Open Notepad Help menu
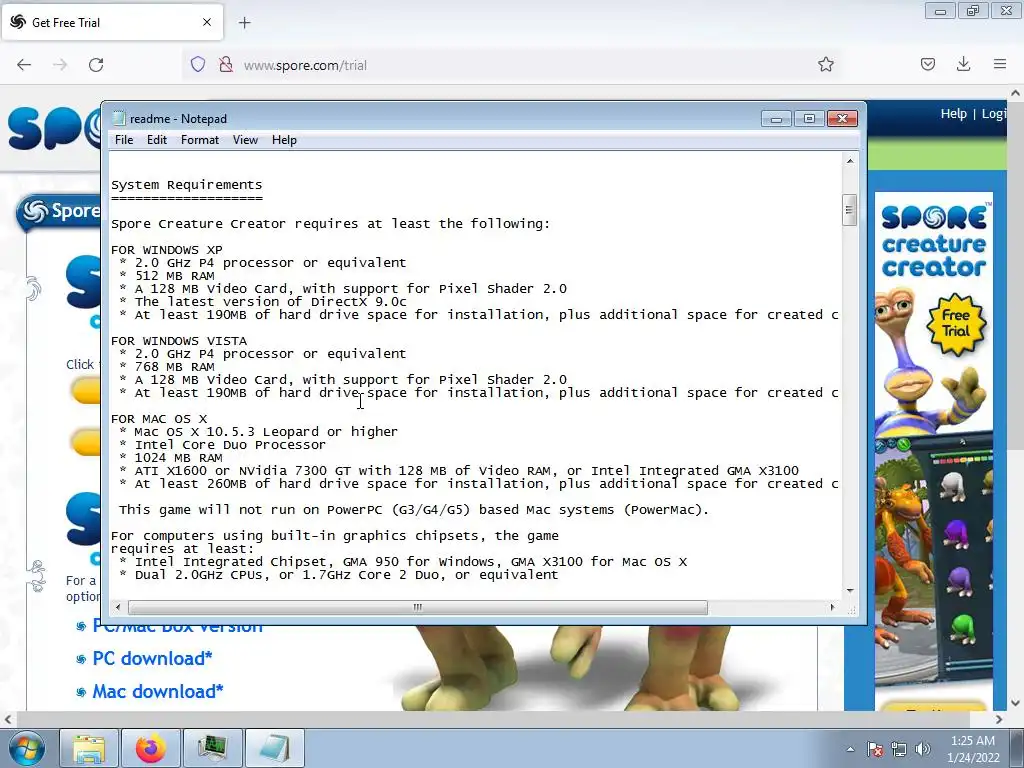Image resolution: width=1024 pixels, height=768 pixels. tap(284, 140)
